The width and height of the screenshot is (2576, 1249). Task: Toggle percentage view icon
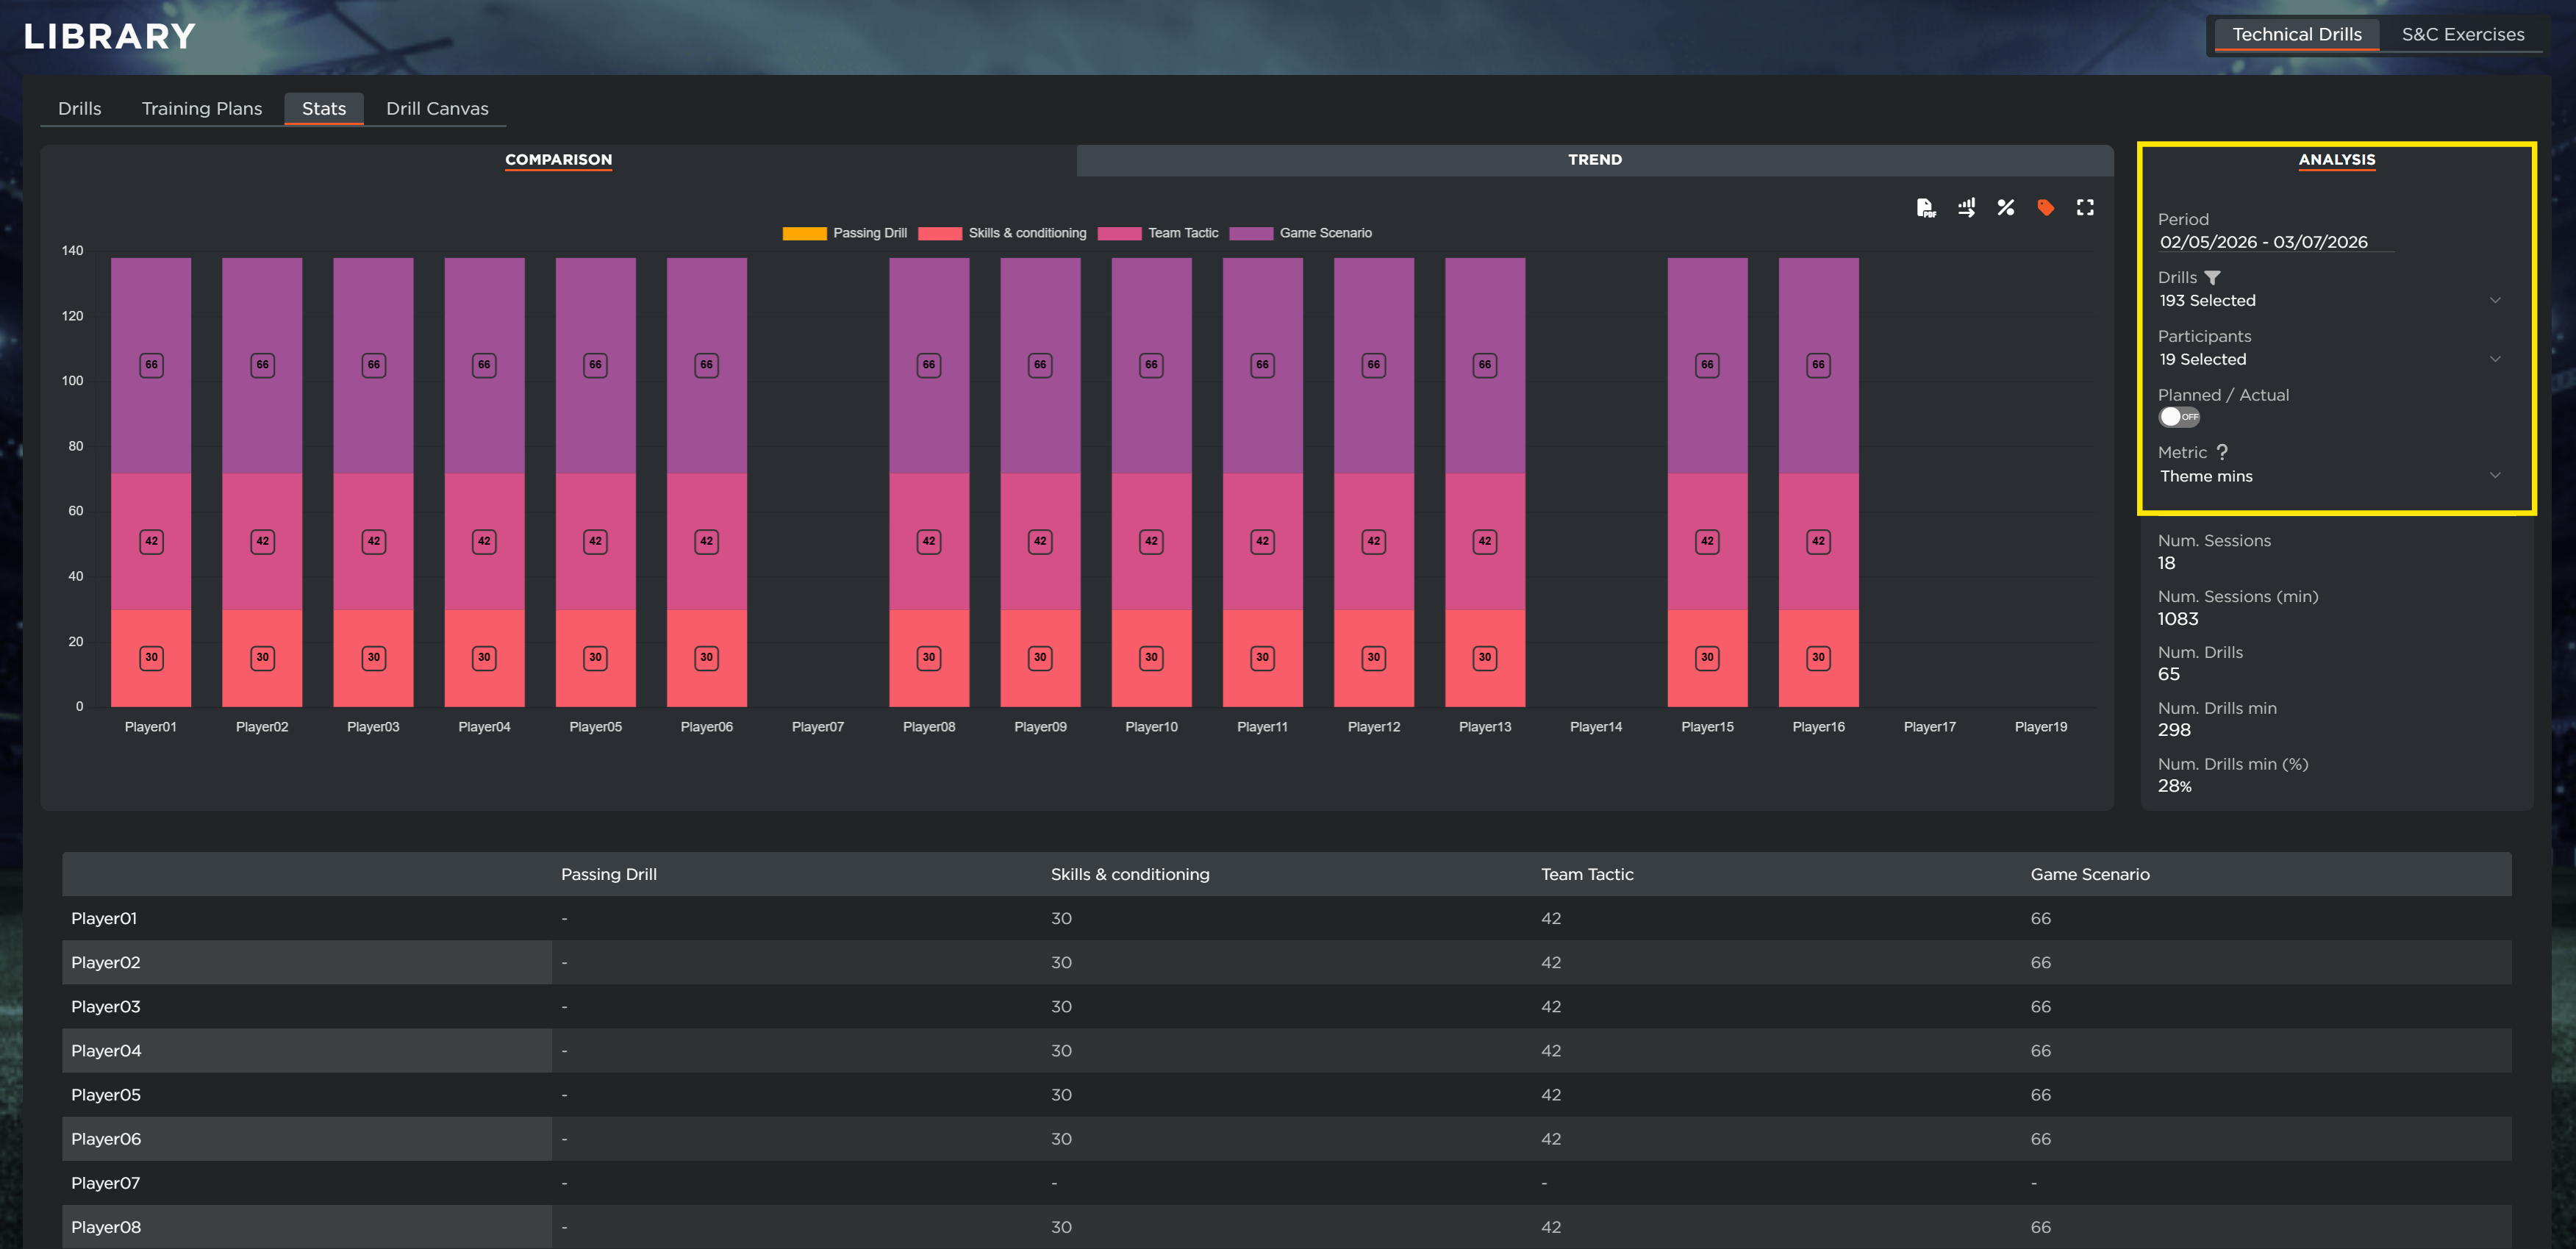click(2005, 208)
